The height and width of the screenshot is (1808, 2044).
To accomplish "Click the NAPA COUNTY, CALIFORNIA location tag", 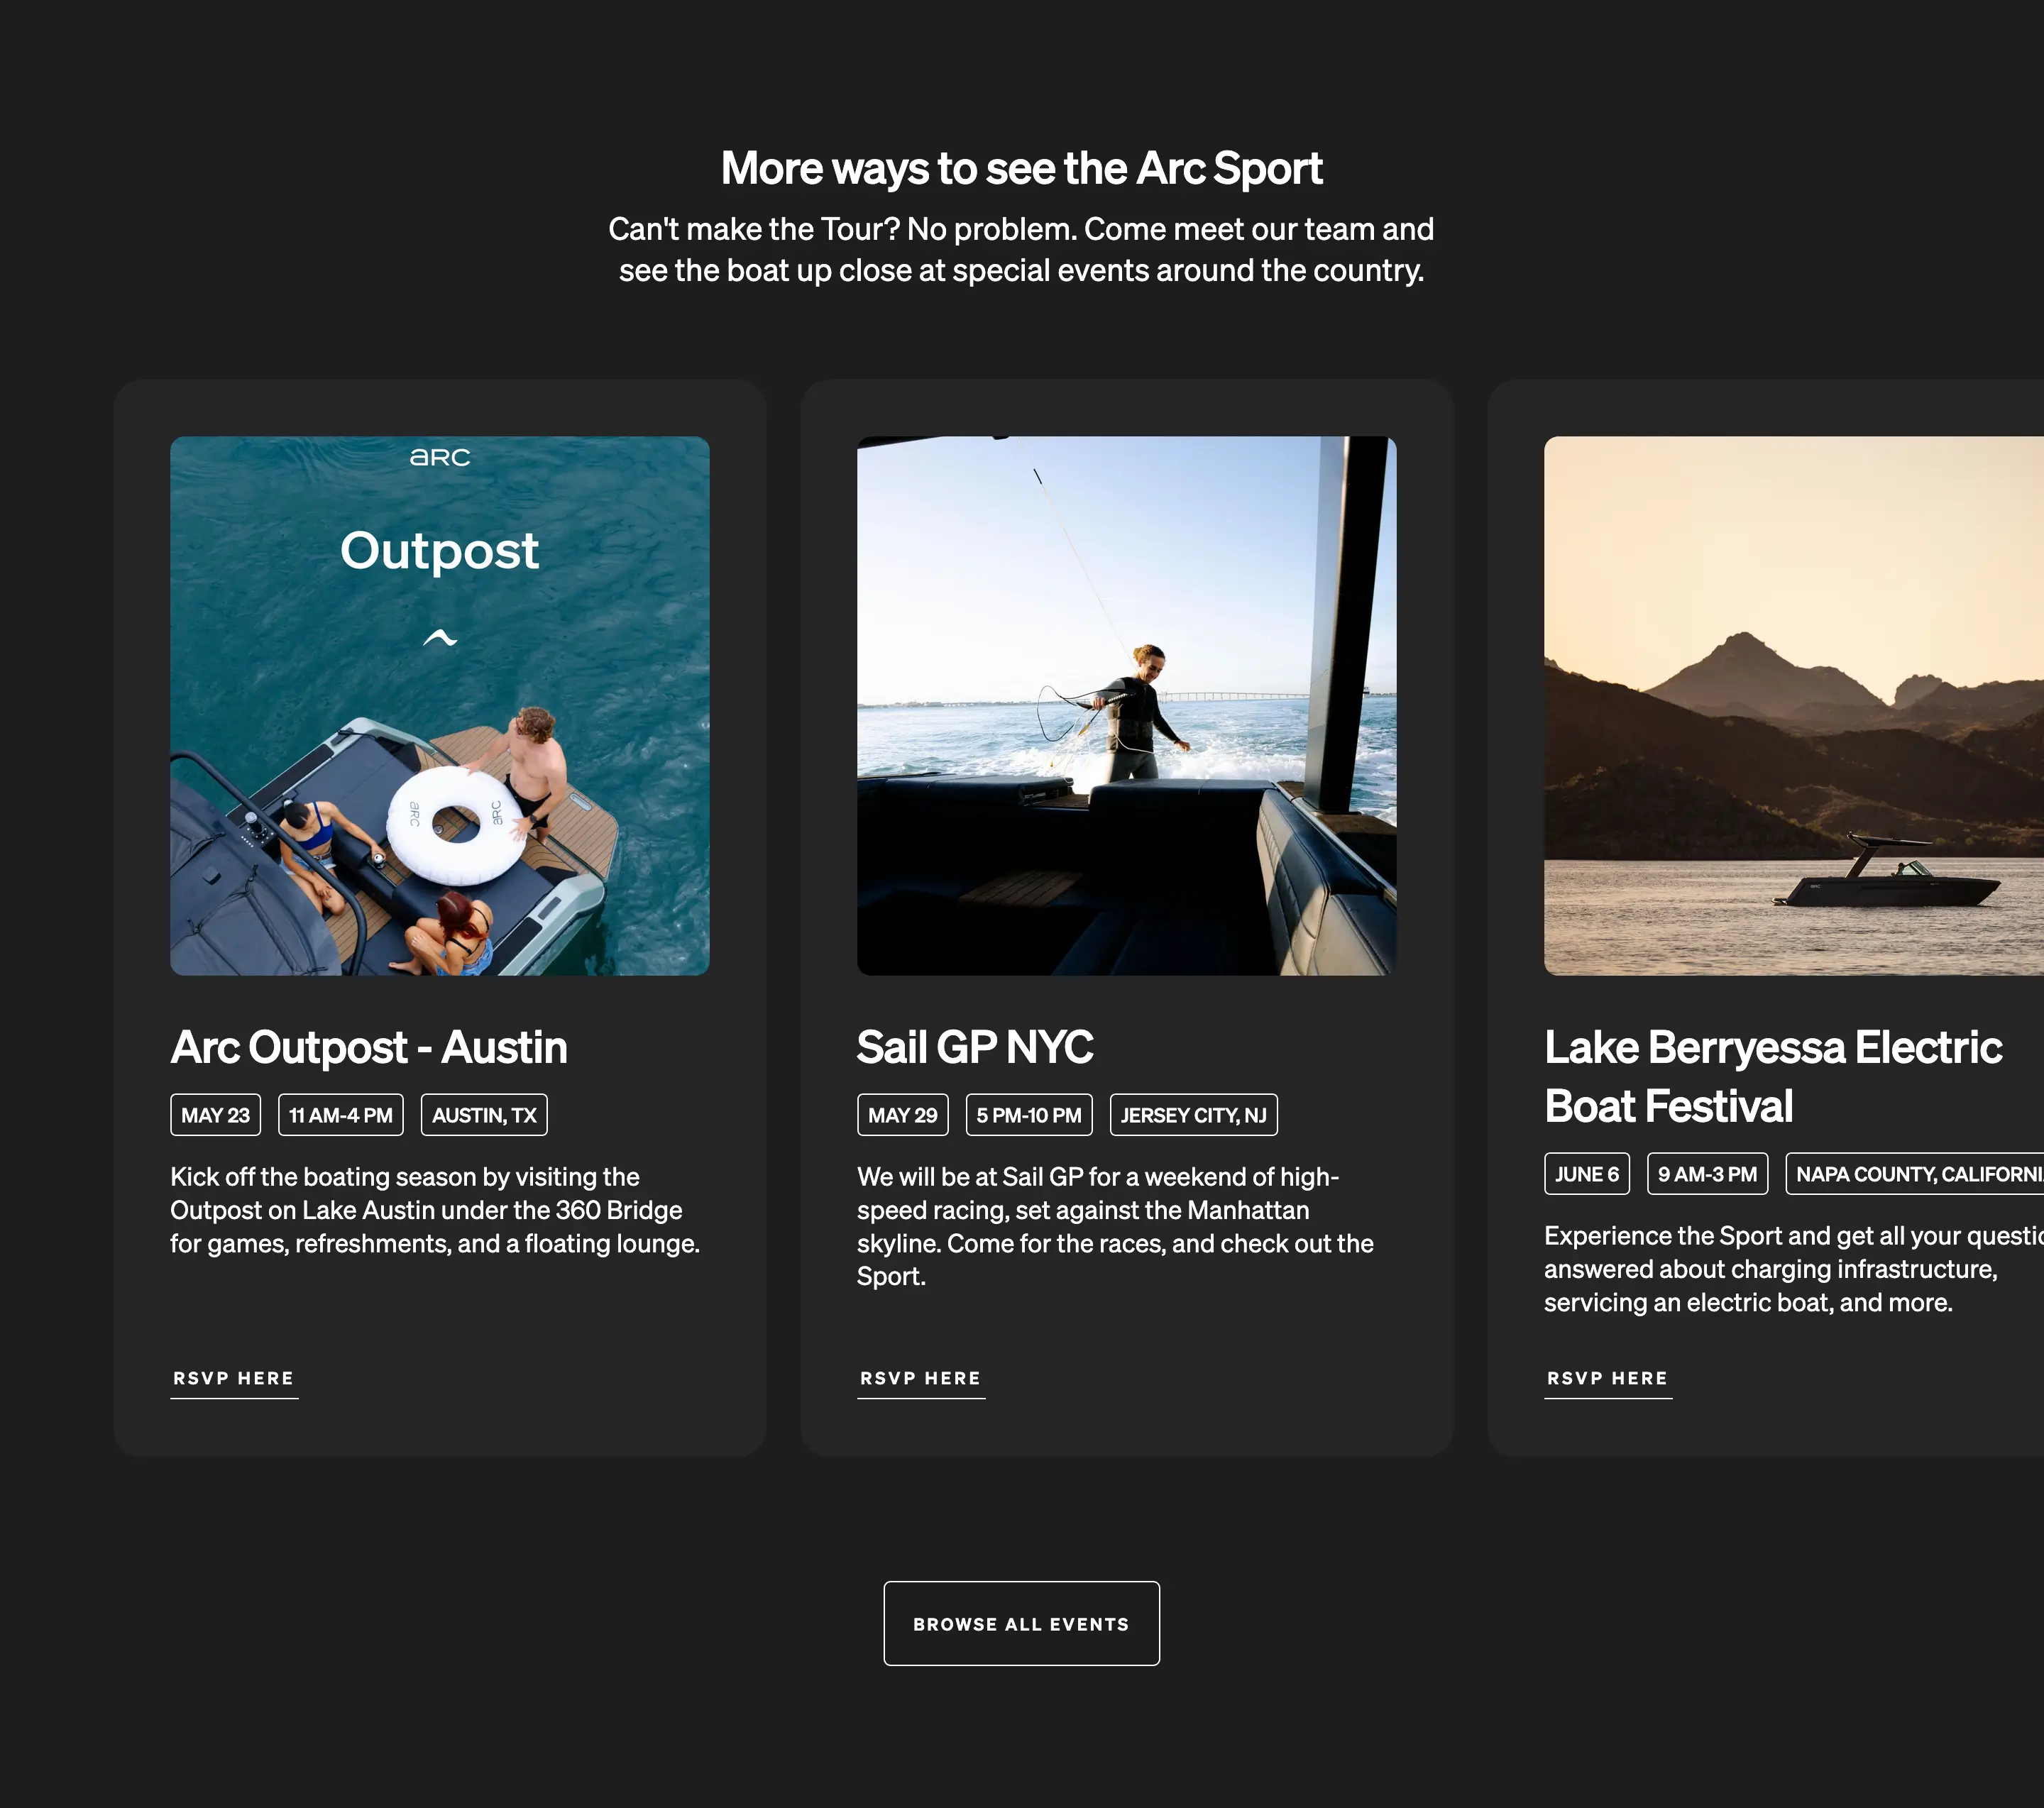I will [x=1915, y=1174].
